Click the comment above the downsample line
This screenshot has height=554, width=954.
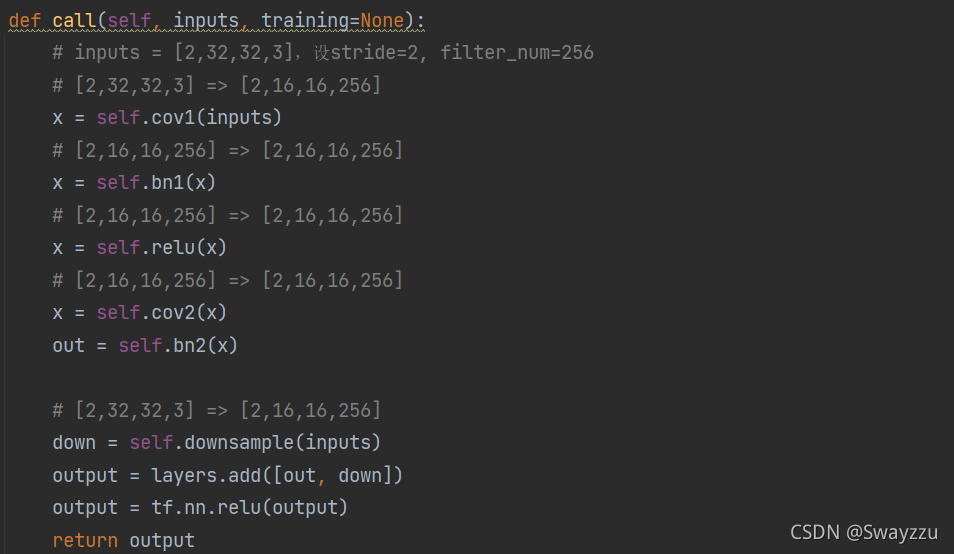point(217,410)
